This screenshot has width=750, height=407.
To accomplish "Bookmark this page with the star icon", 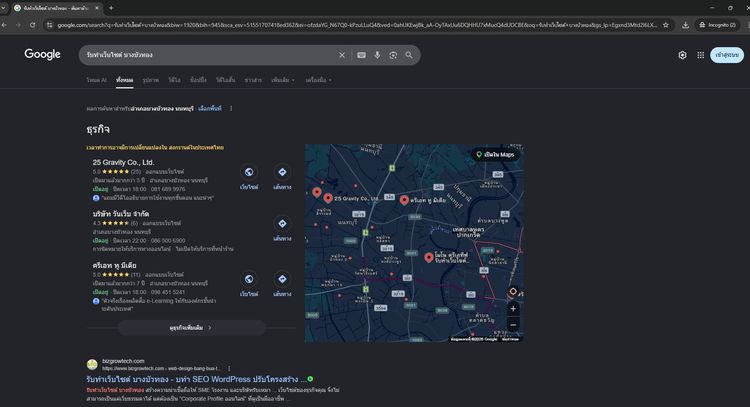I will pos(665,25).
